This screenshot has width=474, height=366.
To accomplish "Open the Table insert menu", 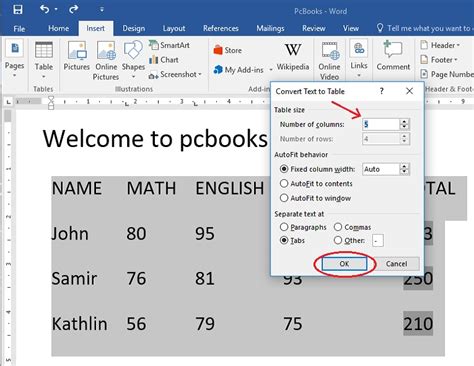I will point(44,61).
